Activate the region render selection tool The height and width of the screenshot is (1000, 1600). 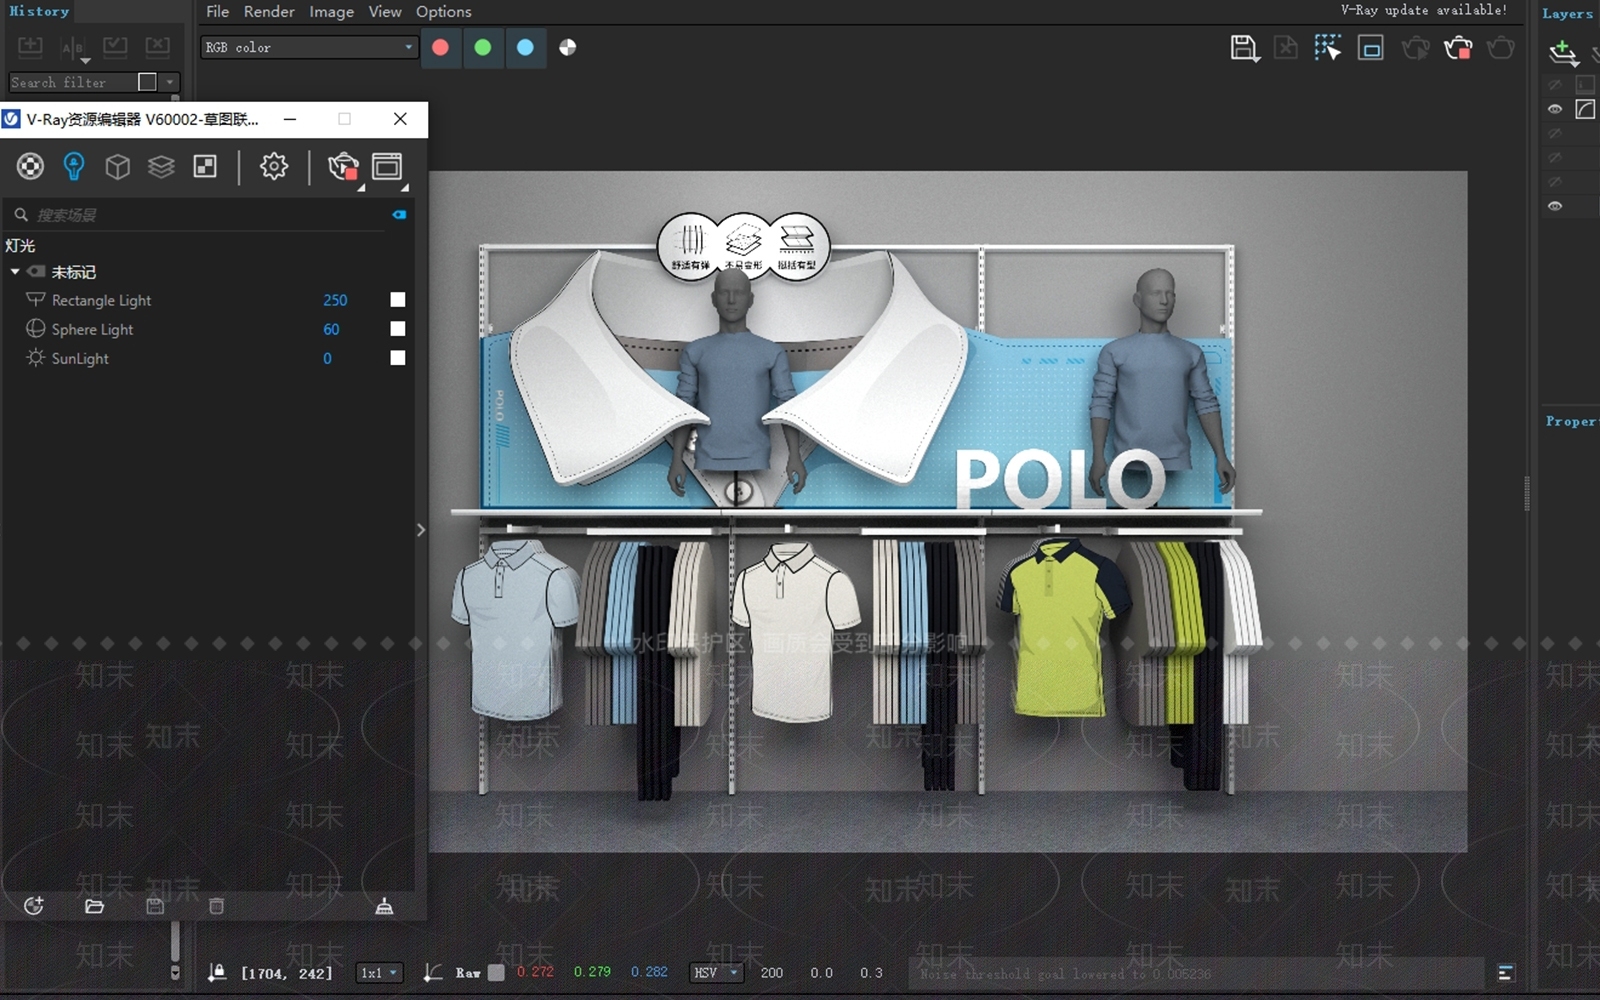[1328, 48]
